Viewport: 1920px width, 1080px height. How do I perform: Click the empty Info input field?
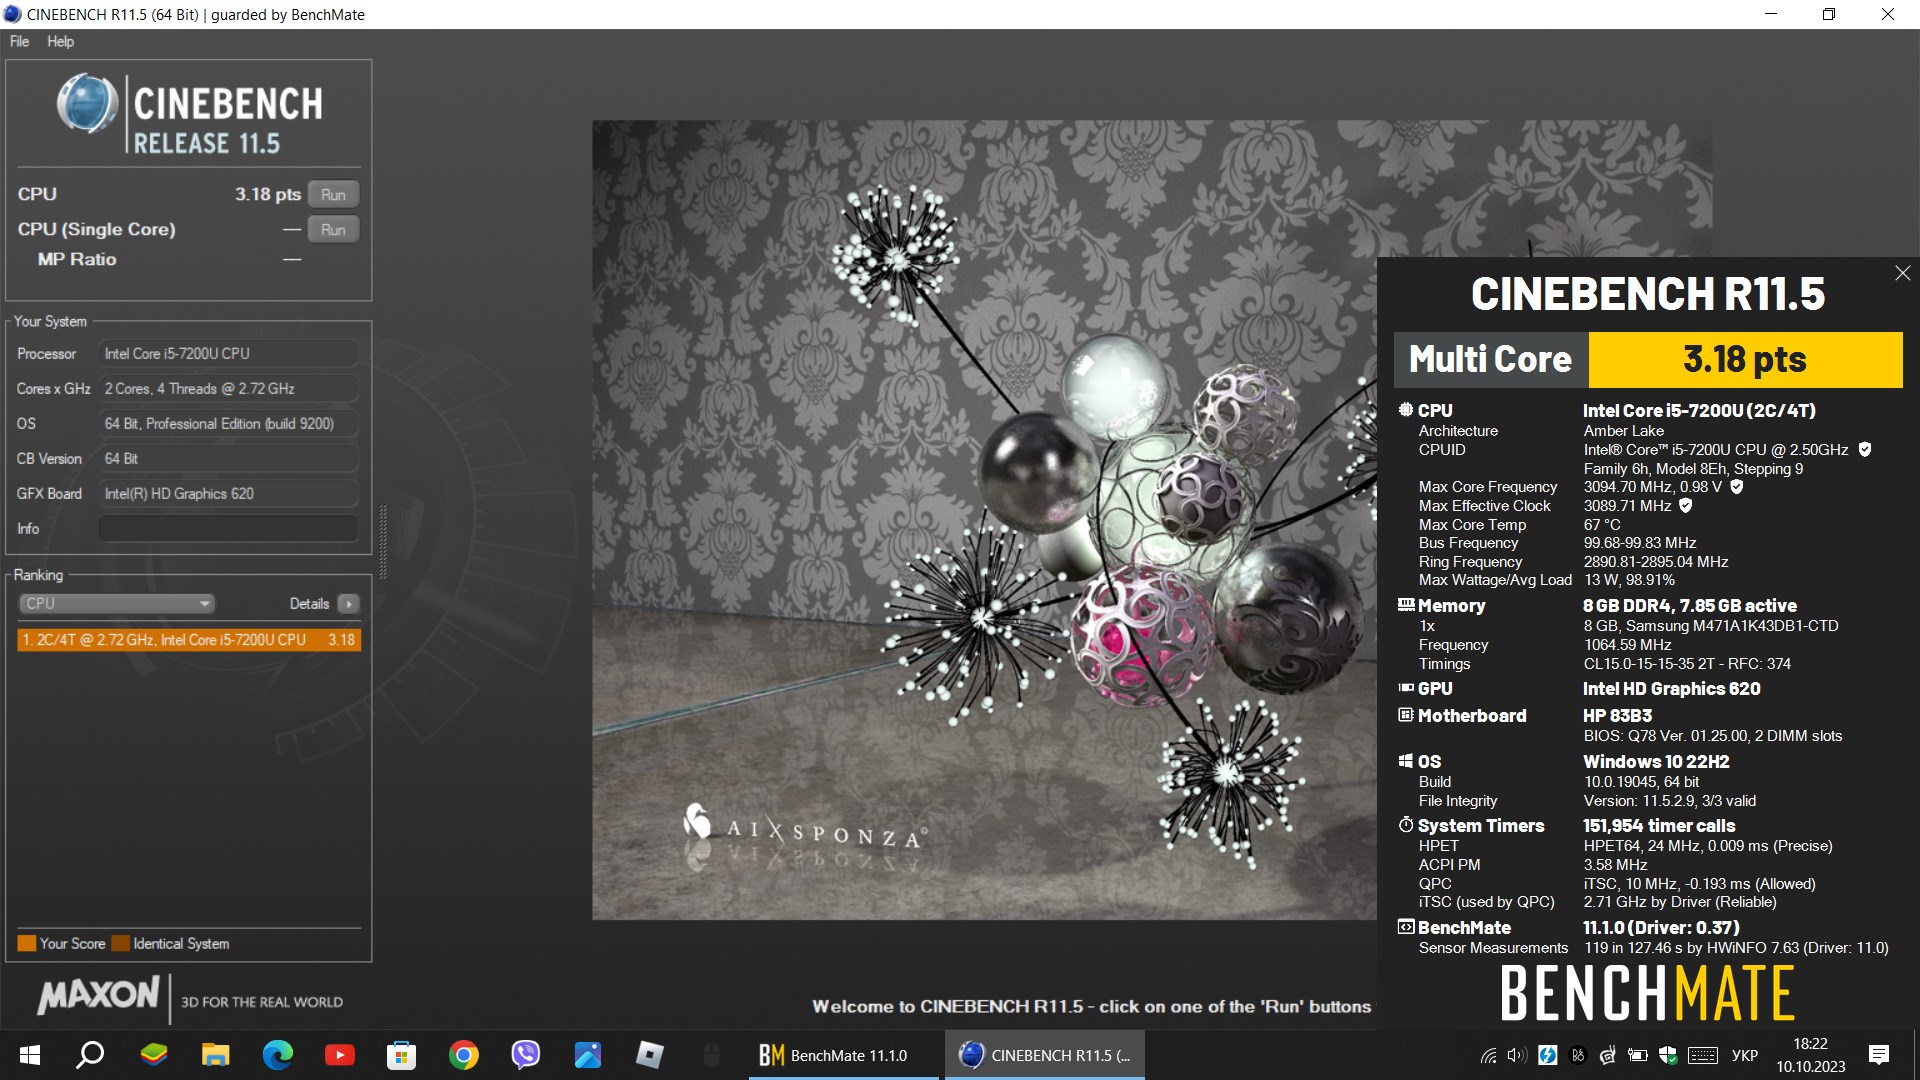pyautogui.click(x=228, y=528)
